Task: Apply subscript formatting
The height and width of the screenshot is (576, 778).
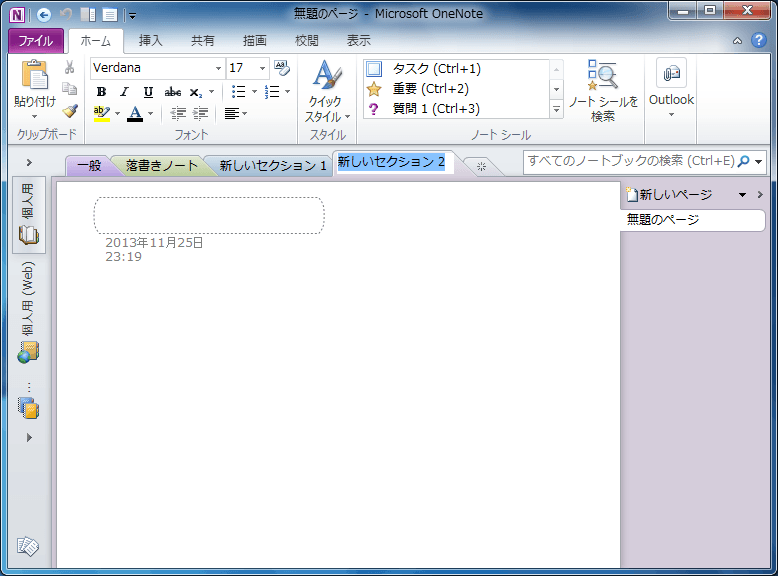Action: click(x=195, y=92)
